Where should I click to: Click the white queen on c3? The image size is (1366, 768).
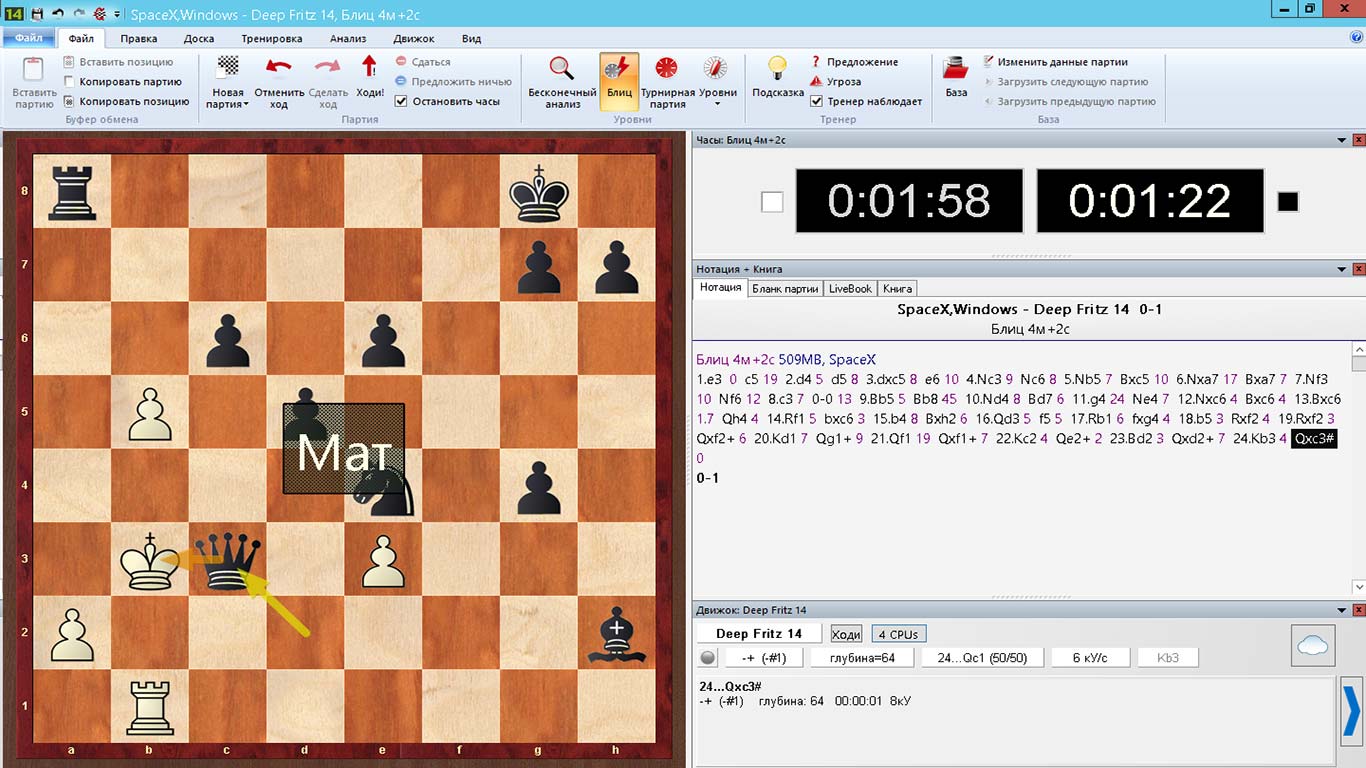pos(227,562)
